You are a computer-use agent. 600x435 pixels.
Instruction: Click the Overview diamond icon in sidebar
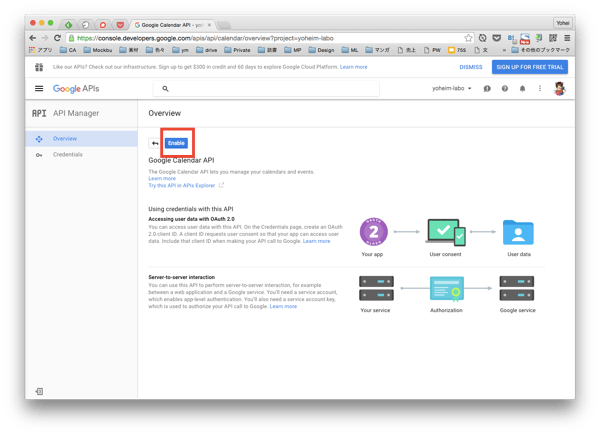39,139
